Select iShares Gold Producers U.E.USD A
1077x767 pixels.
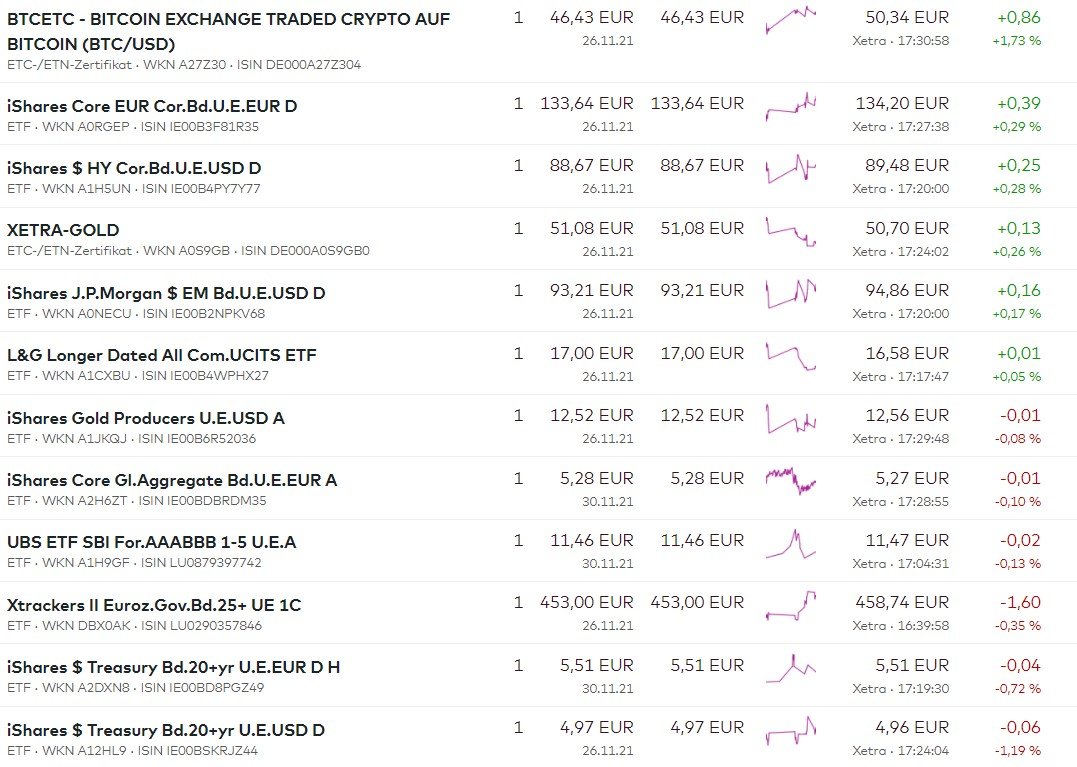(x=145, y=418)
